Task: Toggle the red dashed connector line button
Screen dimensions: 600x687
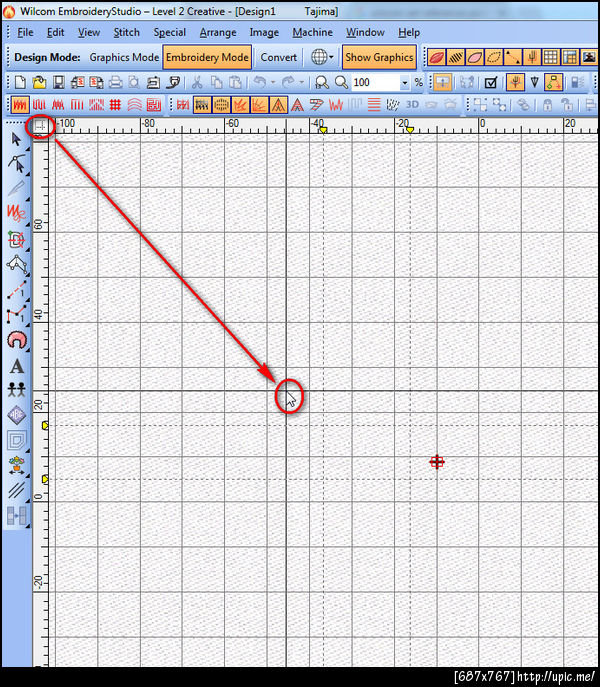Action: (512, 57)
